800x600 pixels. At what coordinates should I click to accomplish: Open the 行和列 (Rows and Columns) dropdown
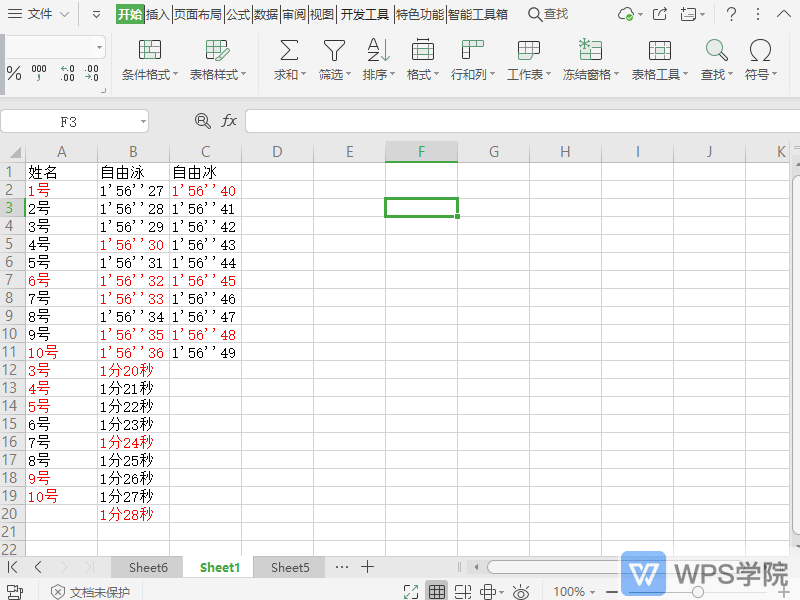point(471,75)
